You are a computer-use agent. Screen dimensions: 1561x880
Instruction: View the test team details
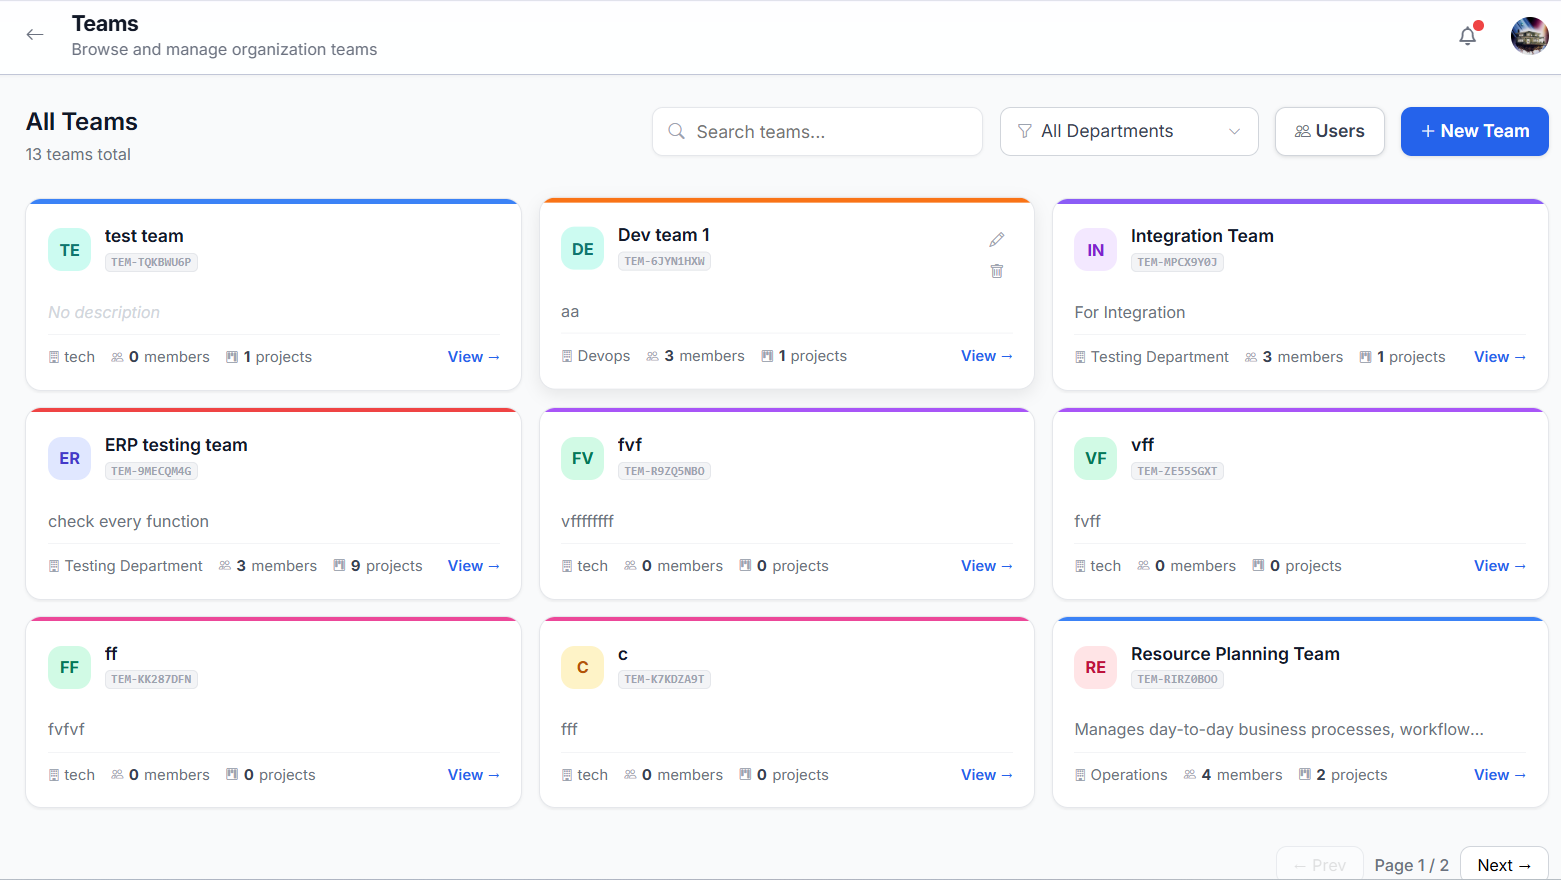coord(473,357)
